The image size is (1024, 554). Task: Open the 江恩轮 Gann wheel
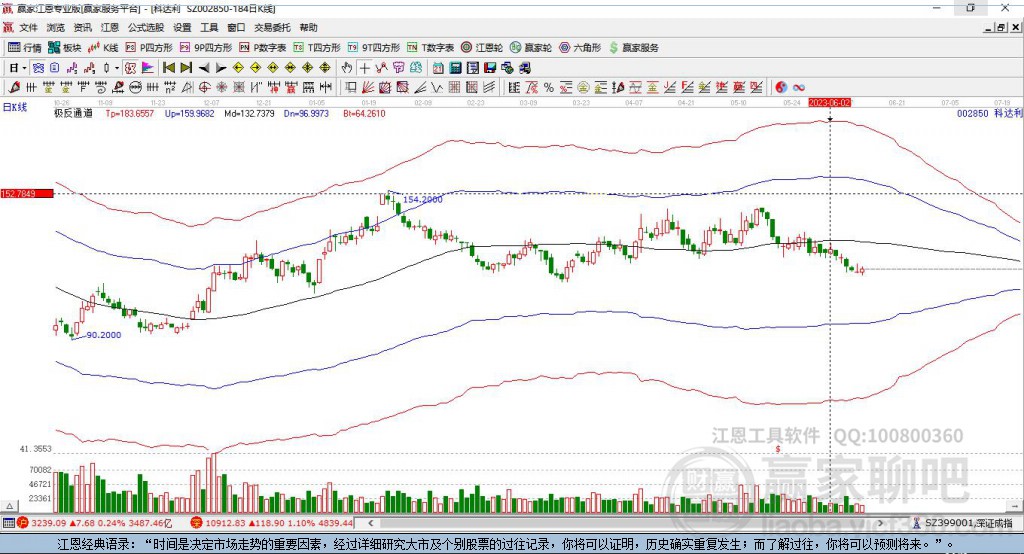(482, 48)
